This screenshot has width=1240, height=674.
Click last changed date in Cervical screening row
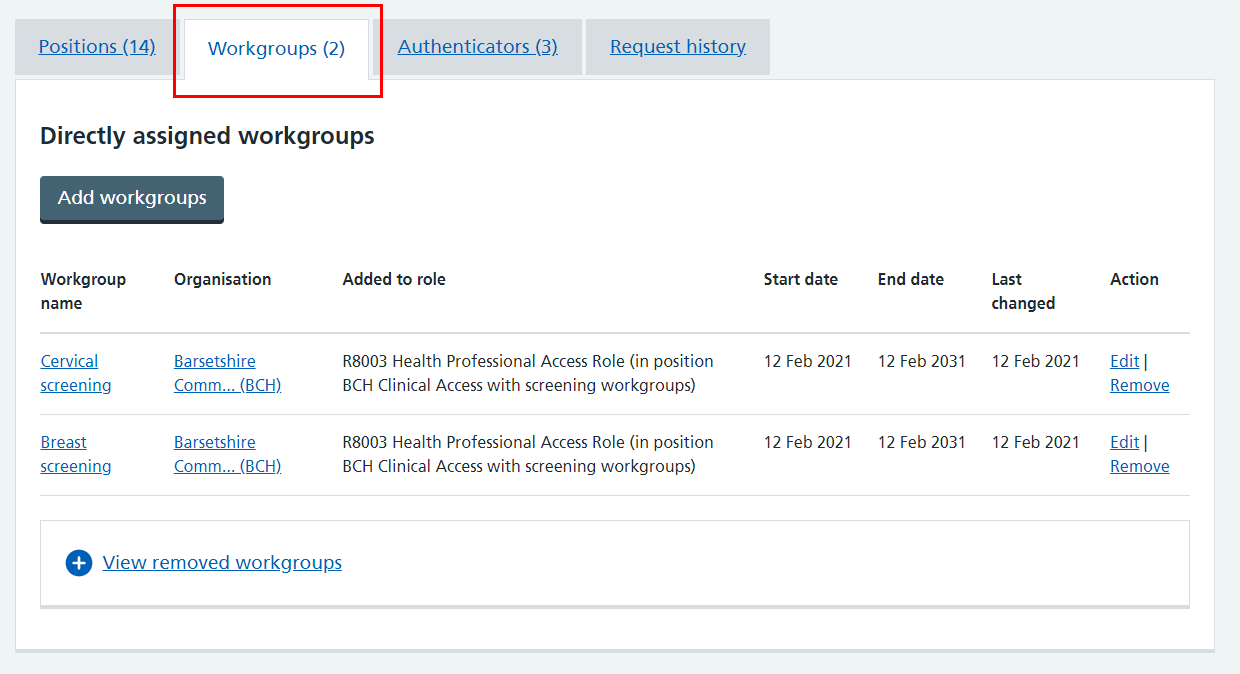pos(1035,361)
